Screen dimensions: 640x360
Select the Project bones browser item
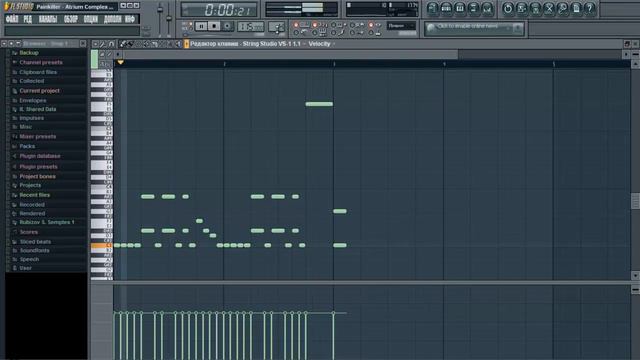click(x=38, y=176)
